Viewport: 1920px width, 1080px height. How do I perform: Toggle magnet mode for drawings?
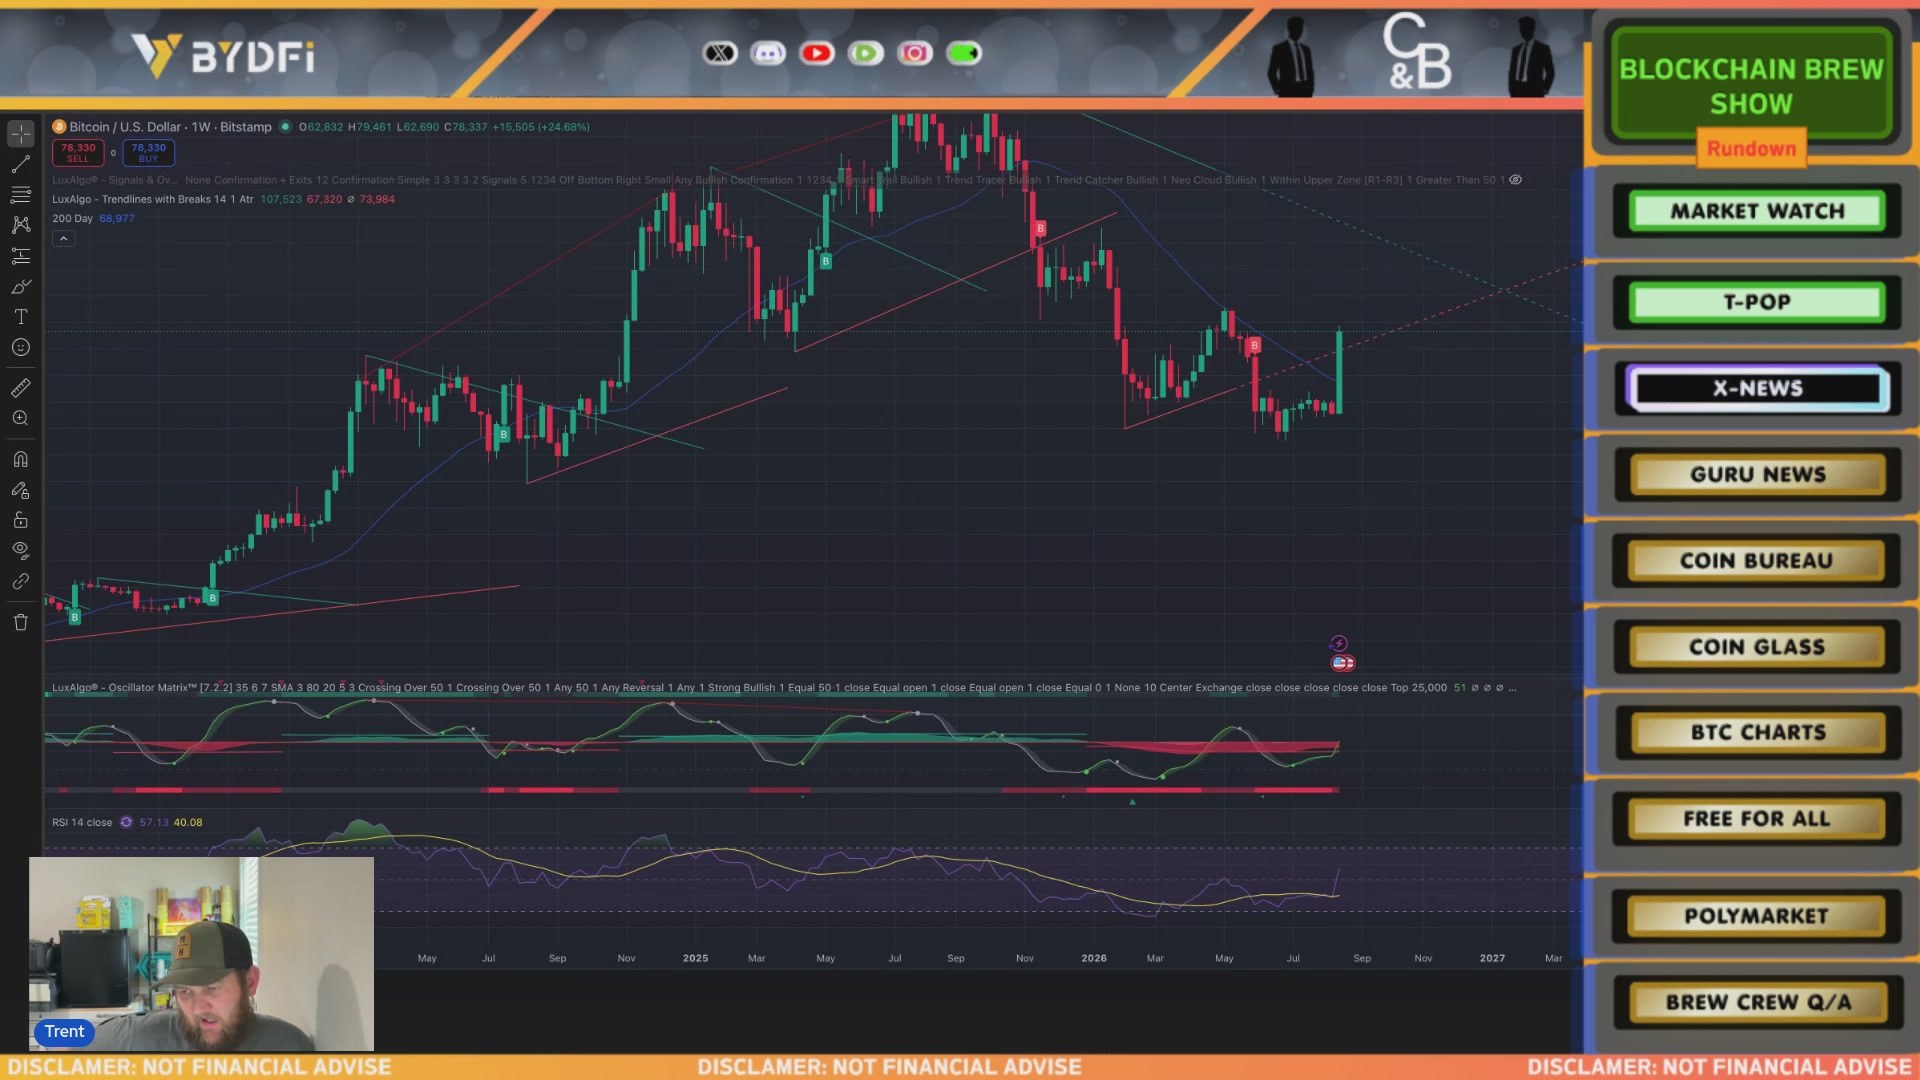coord(21,460)
